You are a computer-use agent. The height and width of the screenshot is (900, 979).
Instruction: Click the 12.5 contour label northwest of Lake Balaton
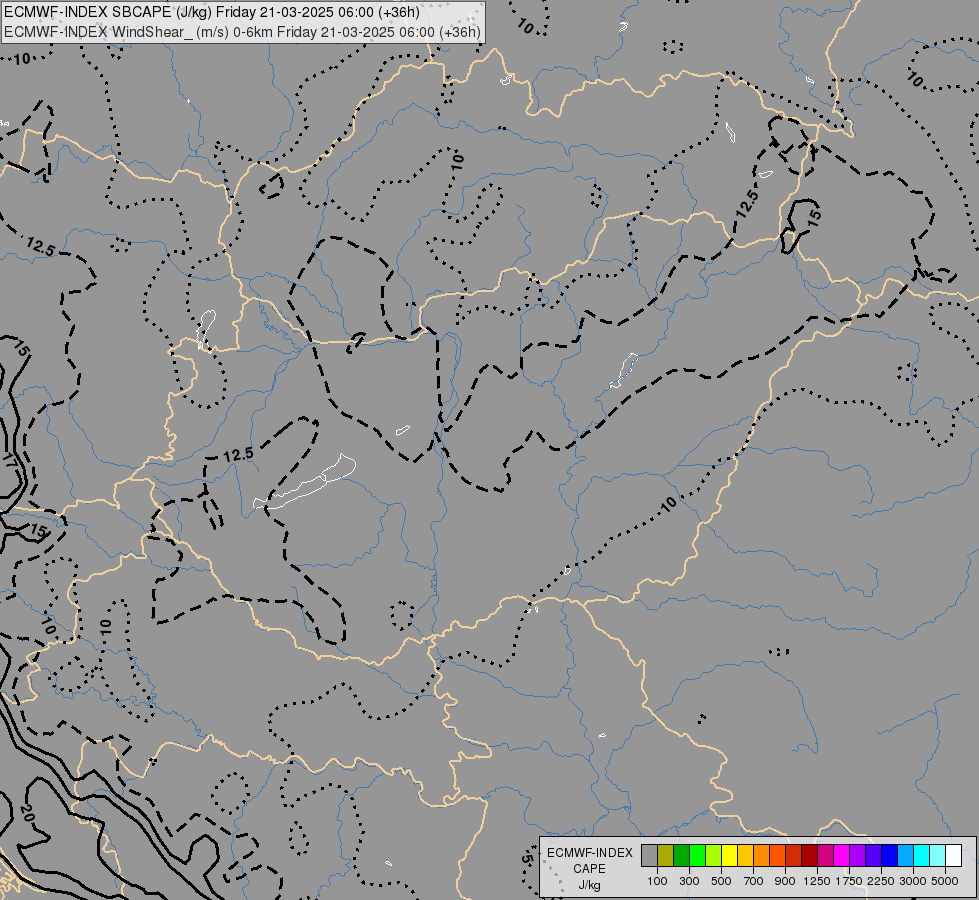click(238, 455)
